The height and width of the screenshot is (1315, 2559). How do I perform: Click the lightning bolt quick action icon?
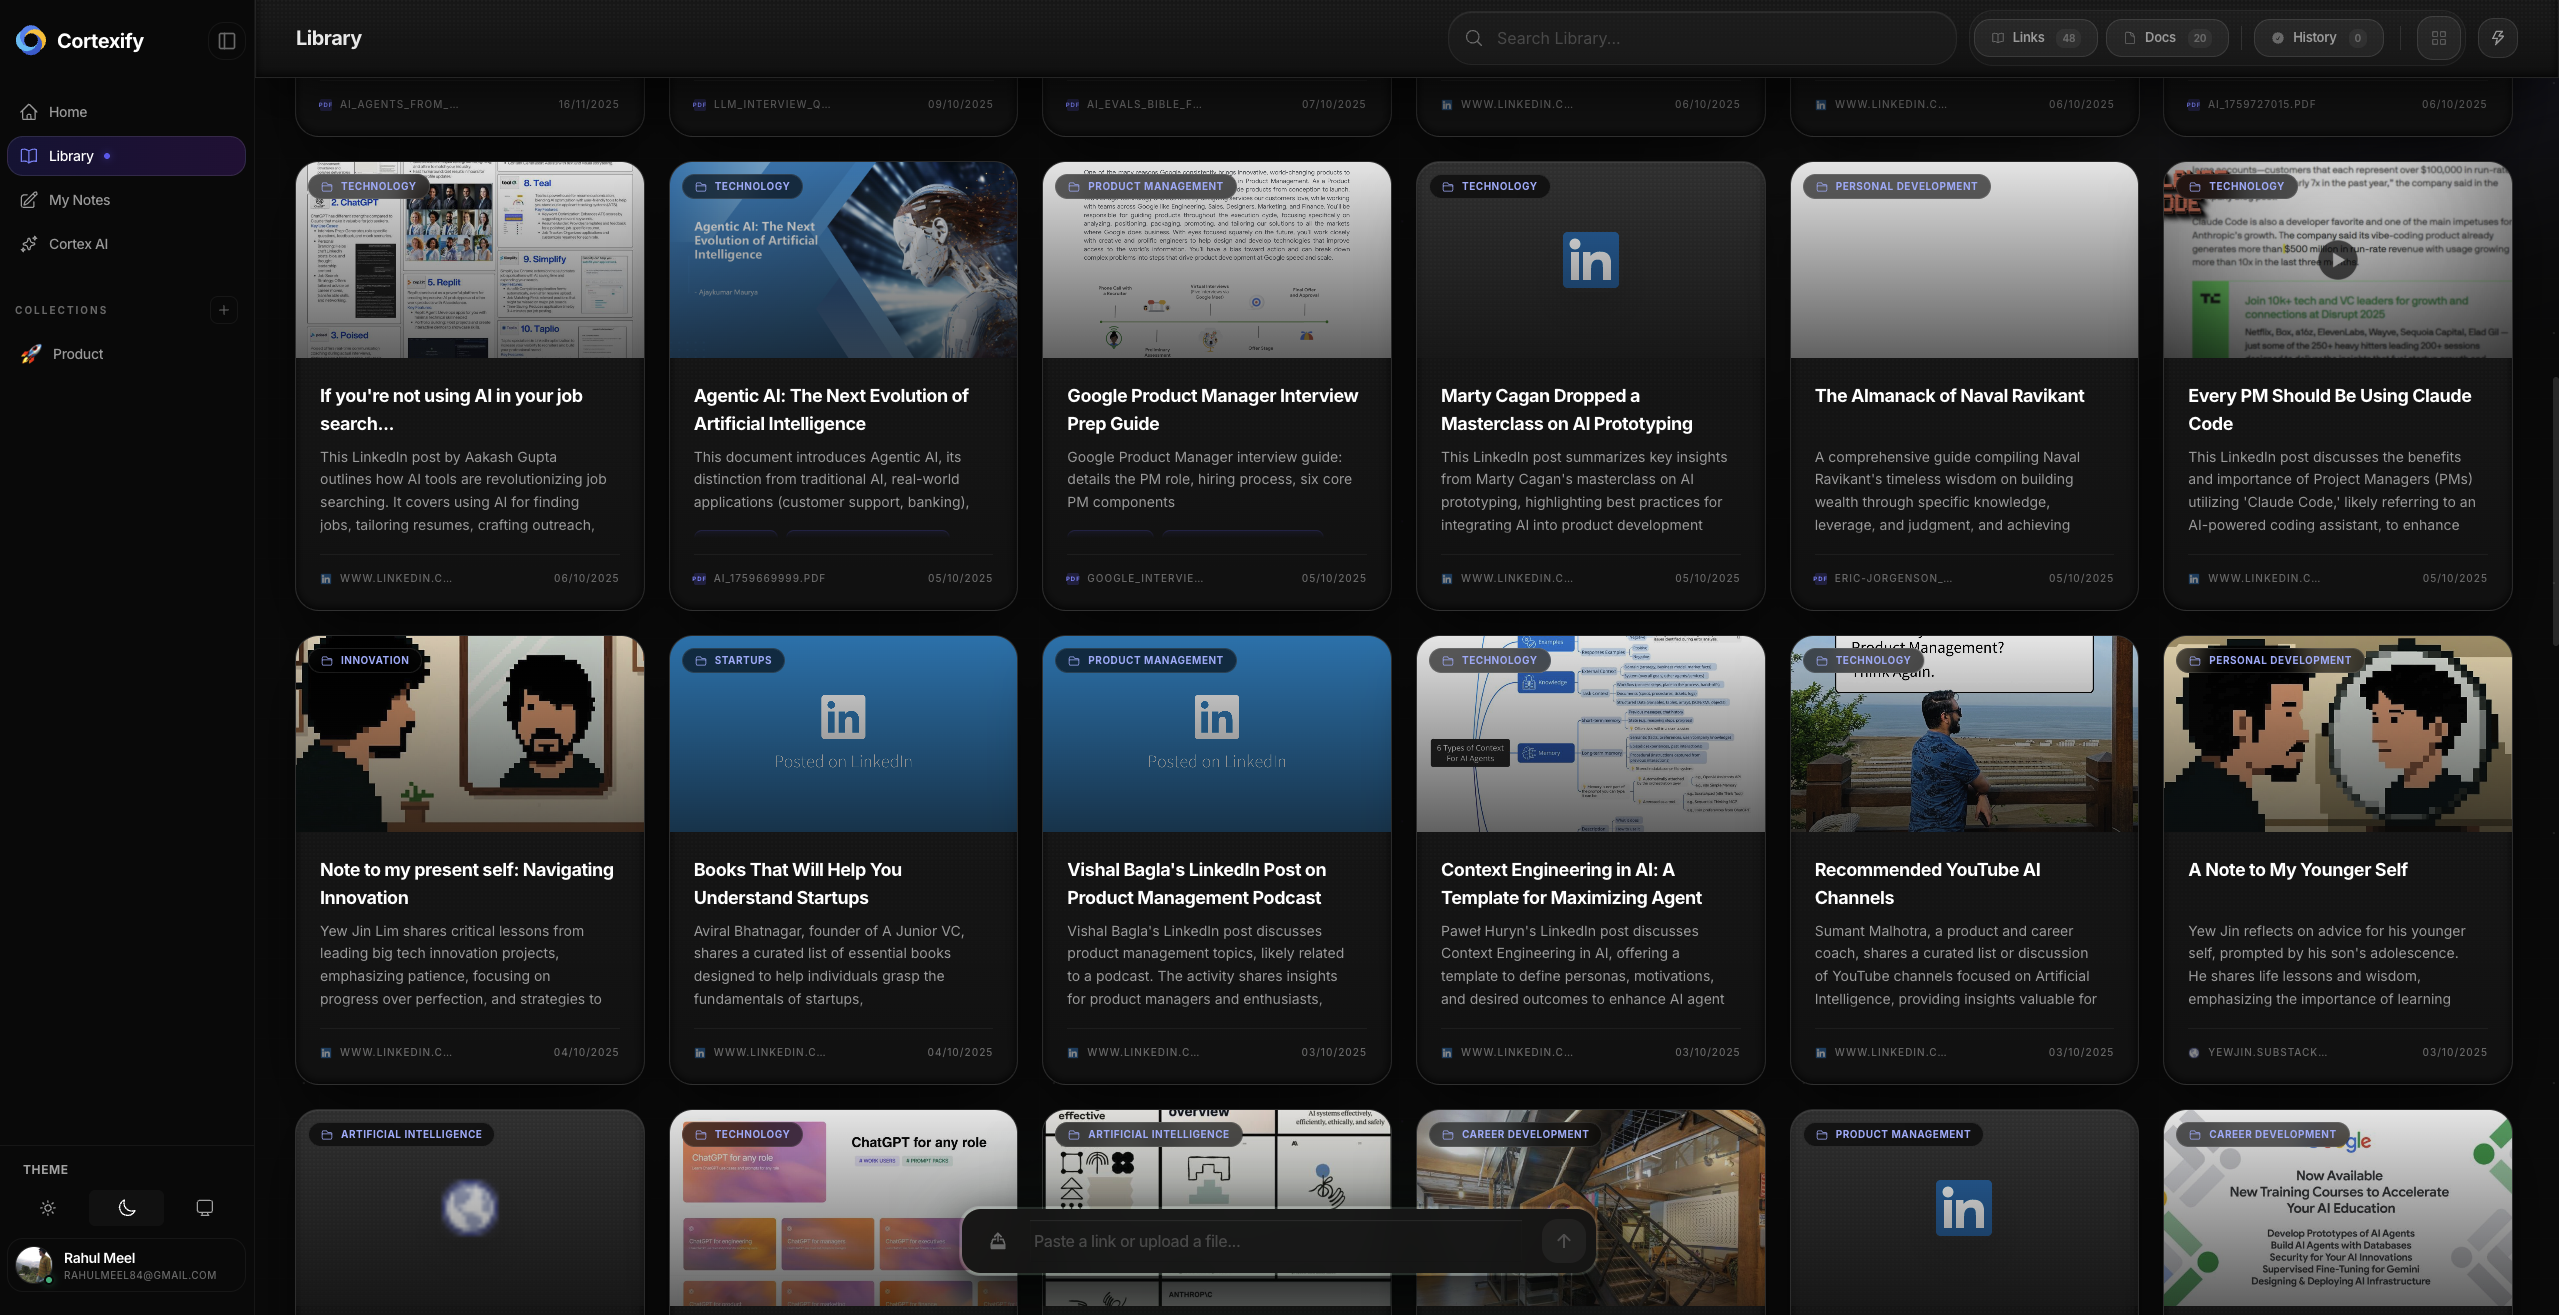2498,38
